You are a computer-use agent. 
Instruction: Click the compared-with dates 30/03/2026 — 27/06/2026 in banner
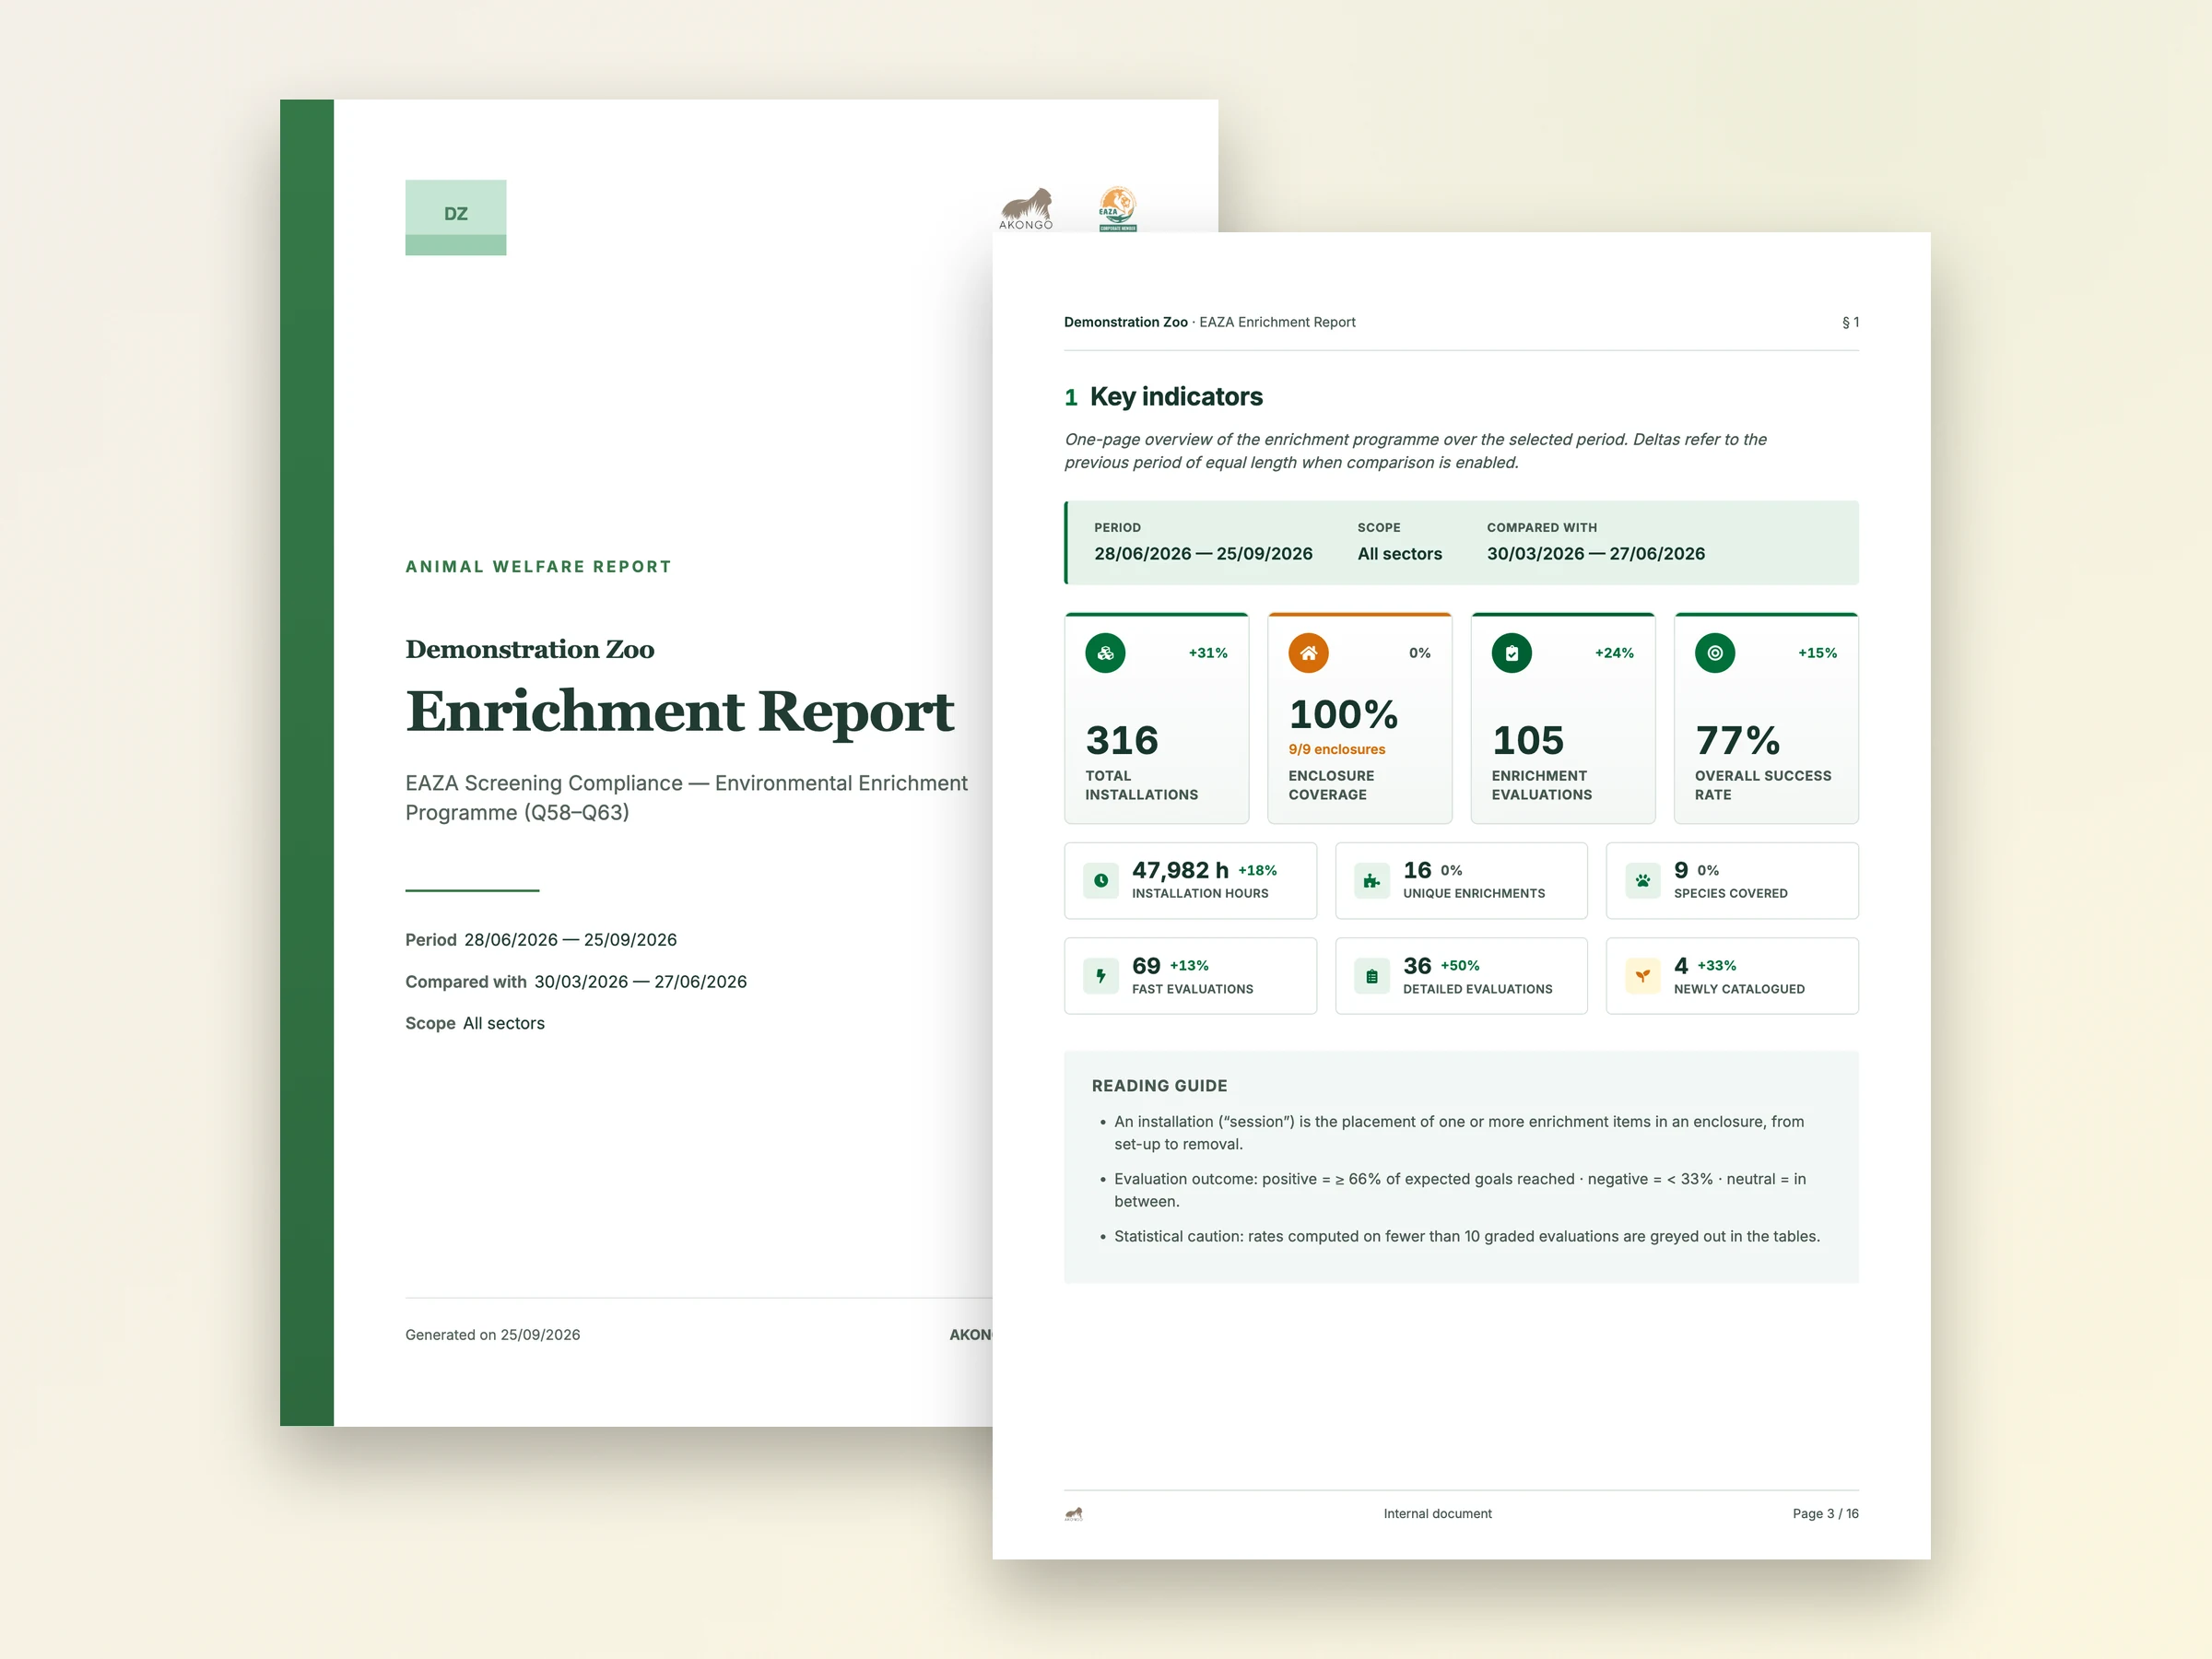1596,554
